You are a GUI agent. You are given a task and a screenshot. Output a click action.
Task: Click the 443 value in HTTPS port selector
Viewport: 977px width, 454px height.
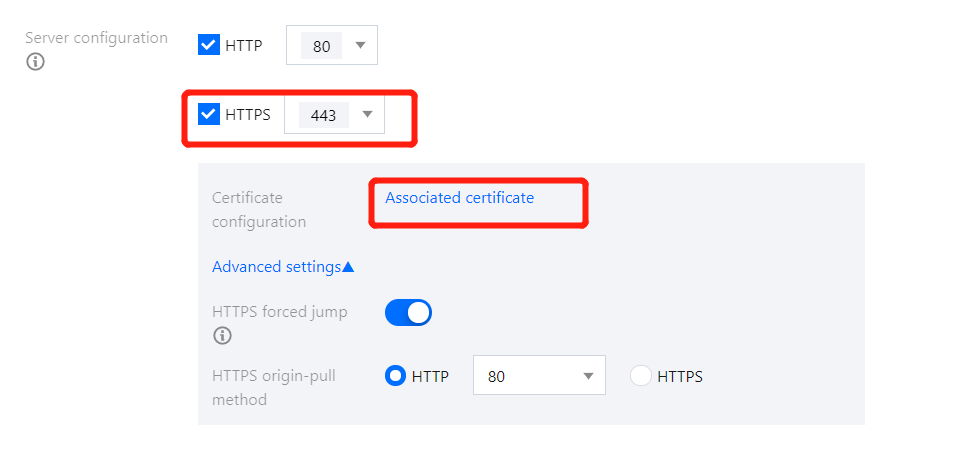tap(323, 115)
